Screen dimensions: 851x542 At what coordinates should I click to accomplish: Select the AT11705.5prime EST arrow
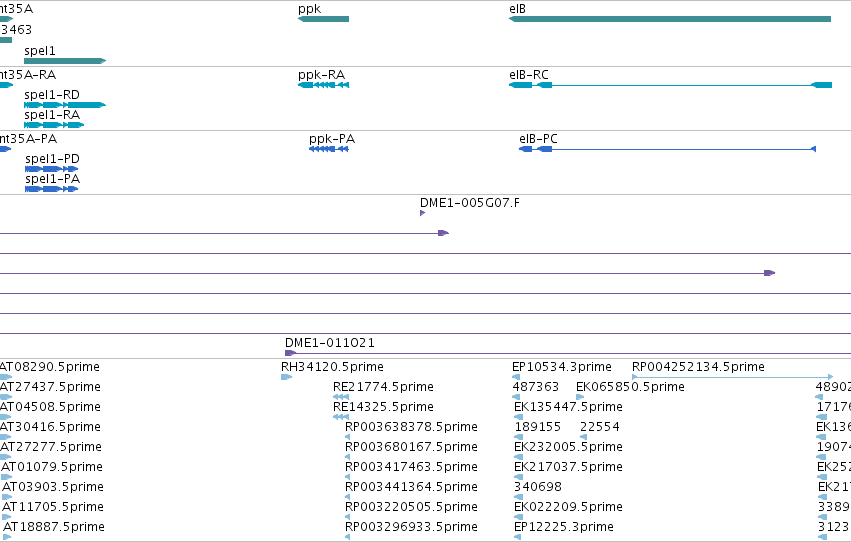tap(7, 517)
